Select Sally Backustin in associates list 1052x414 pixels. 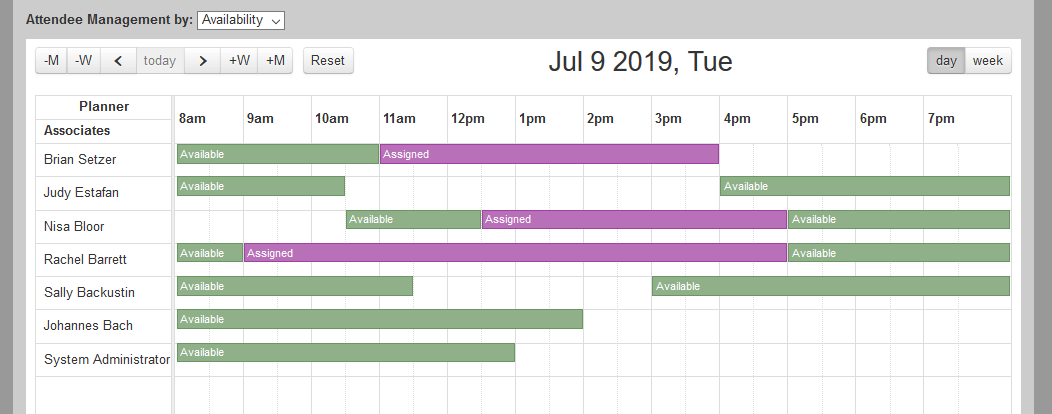[89, 293]
